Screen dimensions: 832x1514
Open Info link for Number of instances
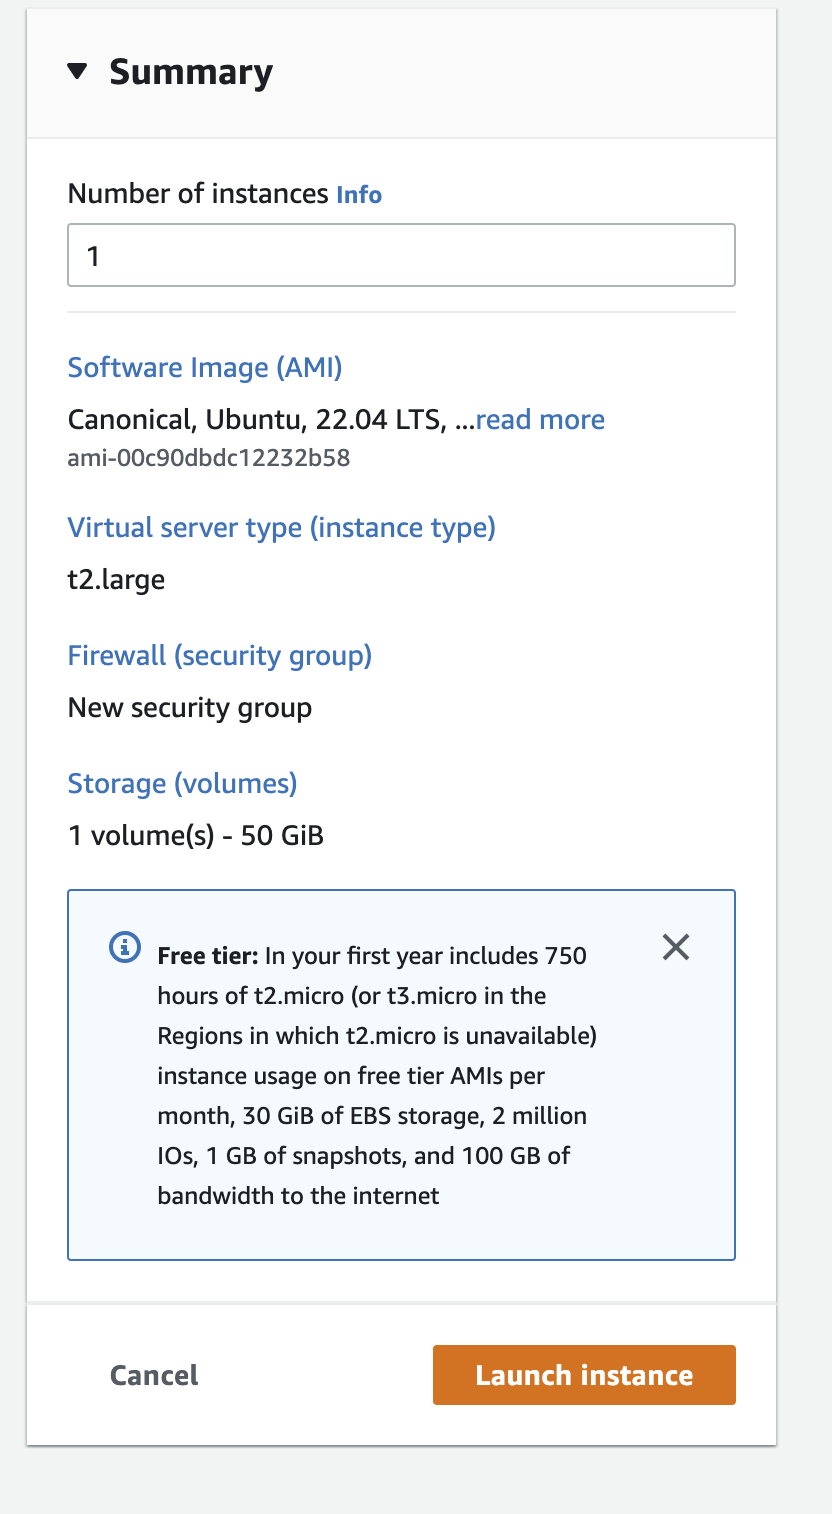[x=358, y=194]
